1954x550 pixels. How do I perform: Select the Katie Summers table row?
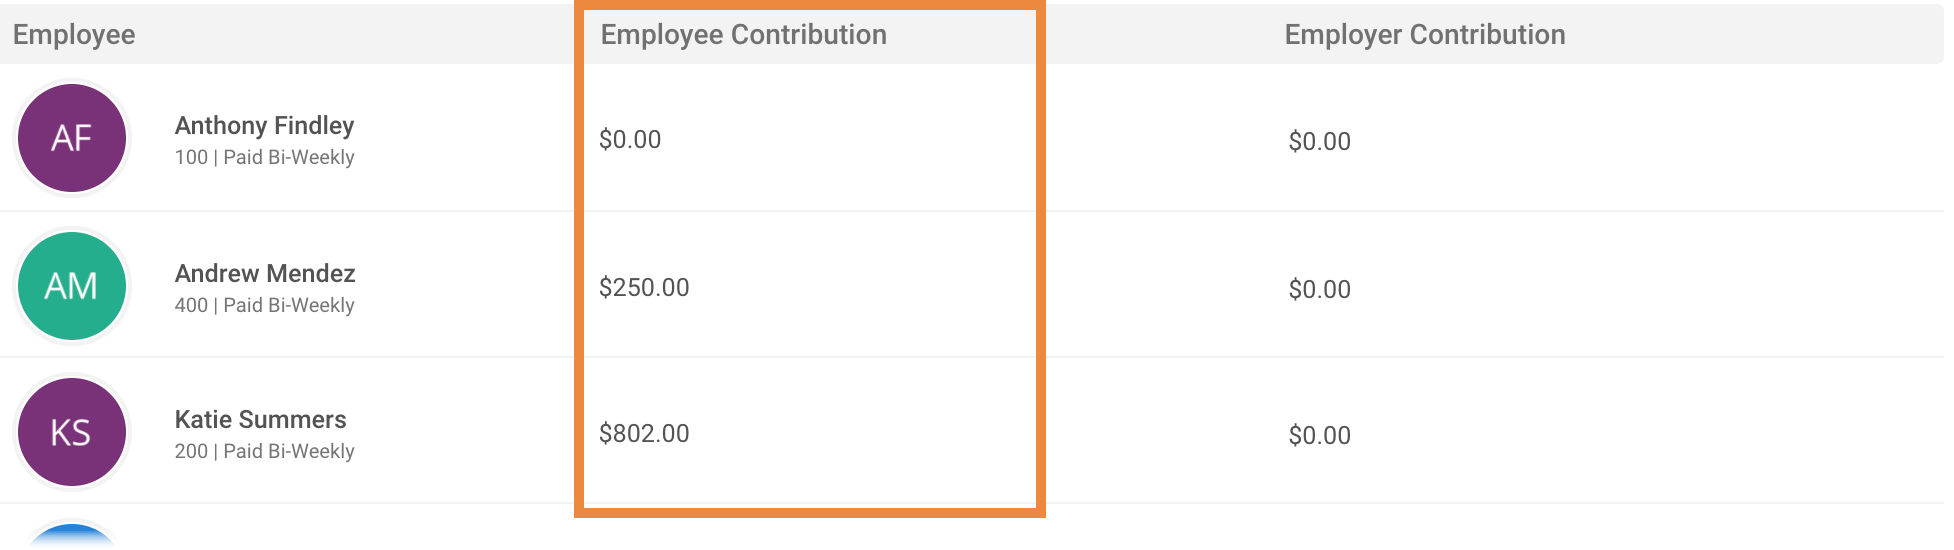tap(972, 431)
